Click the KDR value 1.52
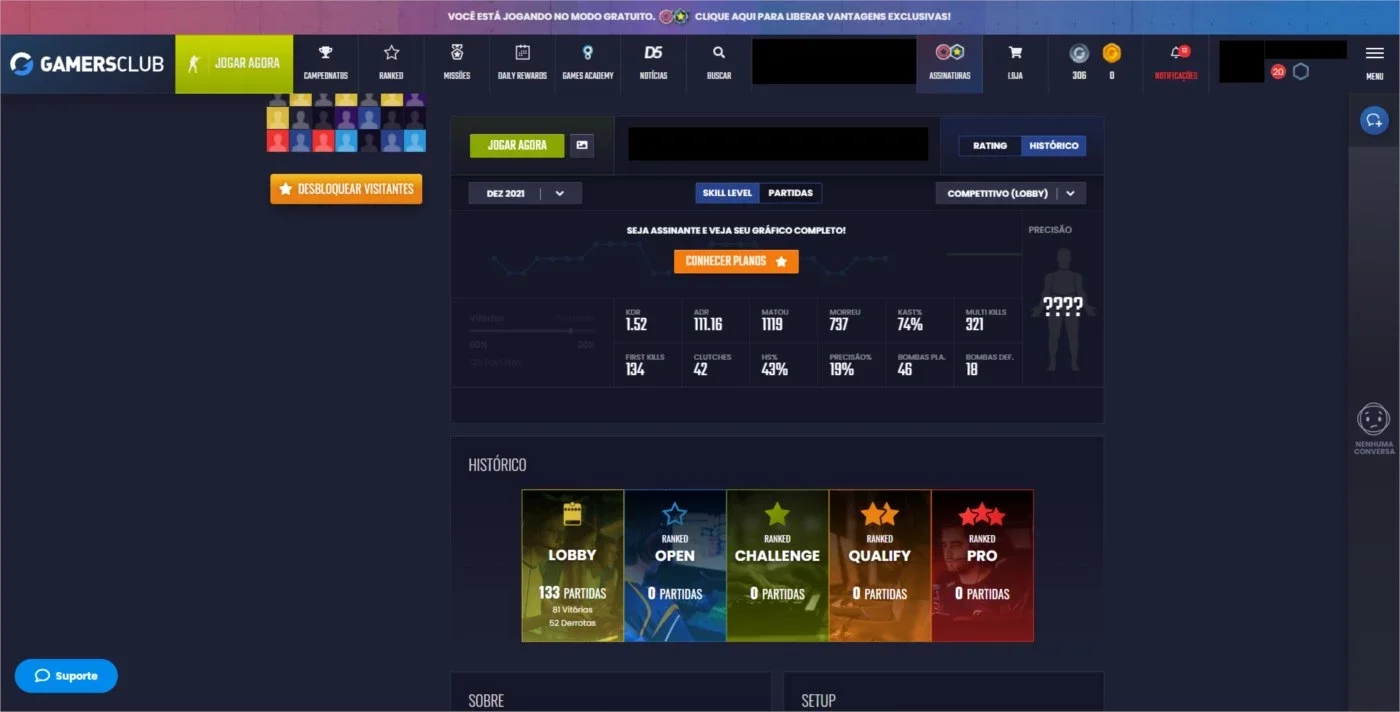 (636, 324)
